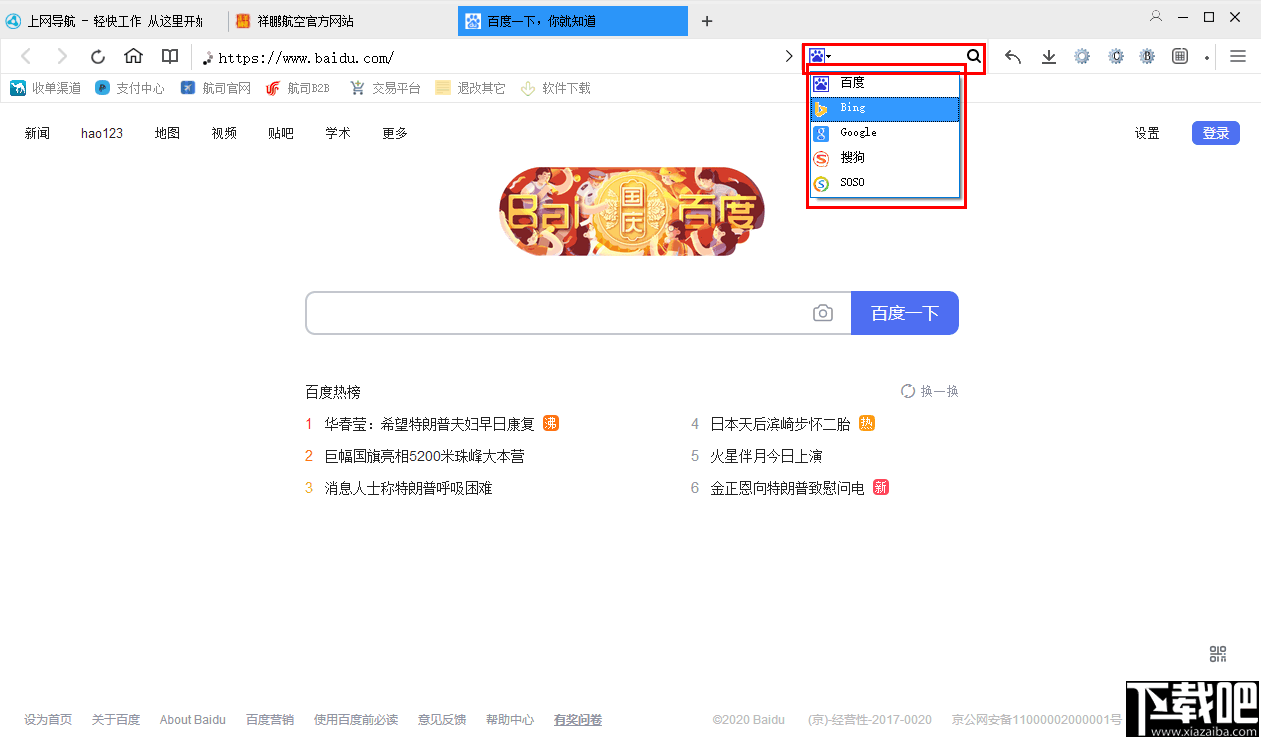Click the URL address bar
The height and width of the screenshot is (737, 1261).
click(490, 57)
